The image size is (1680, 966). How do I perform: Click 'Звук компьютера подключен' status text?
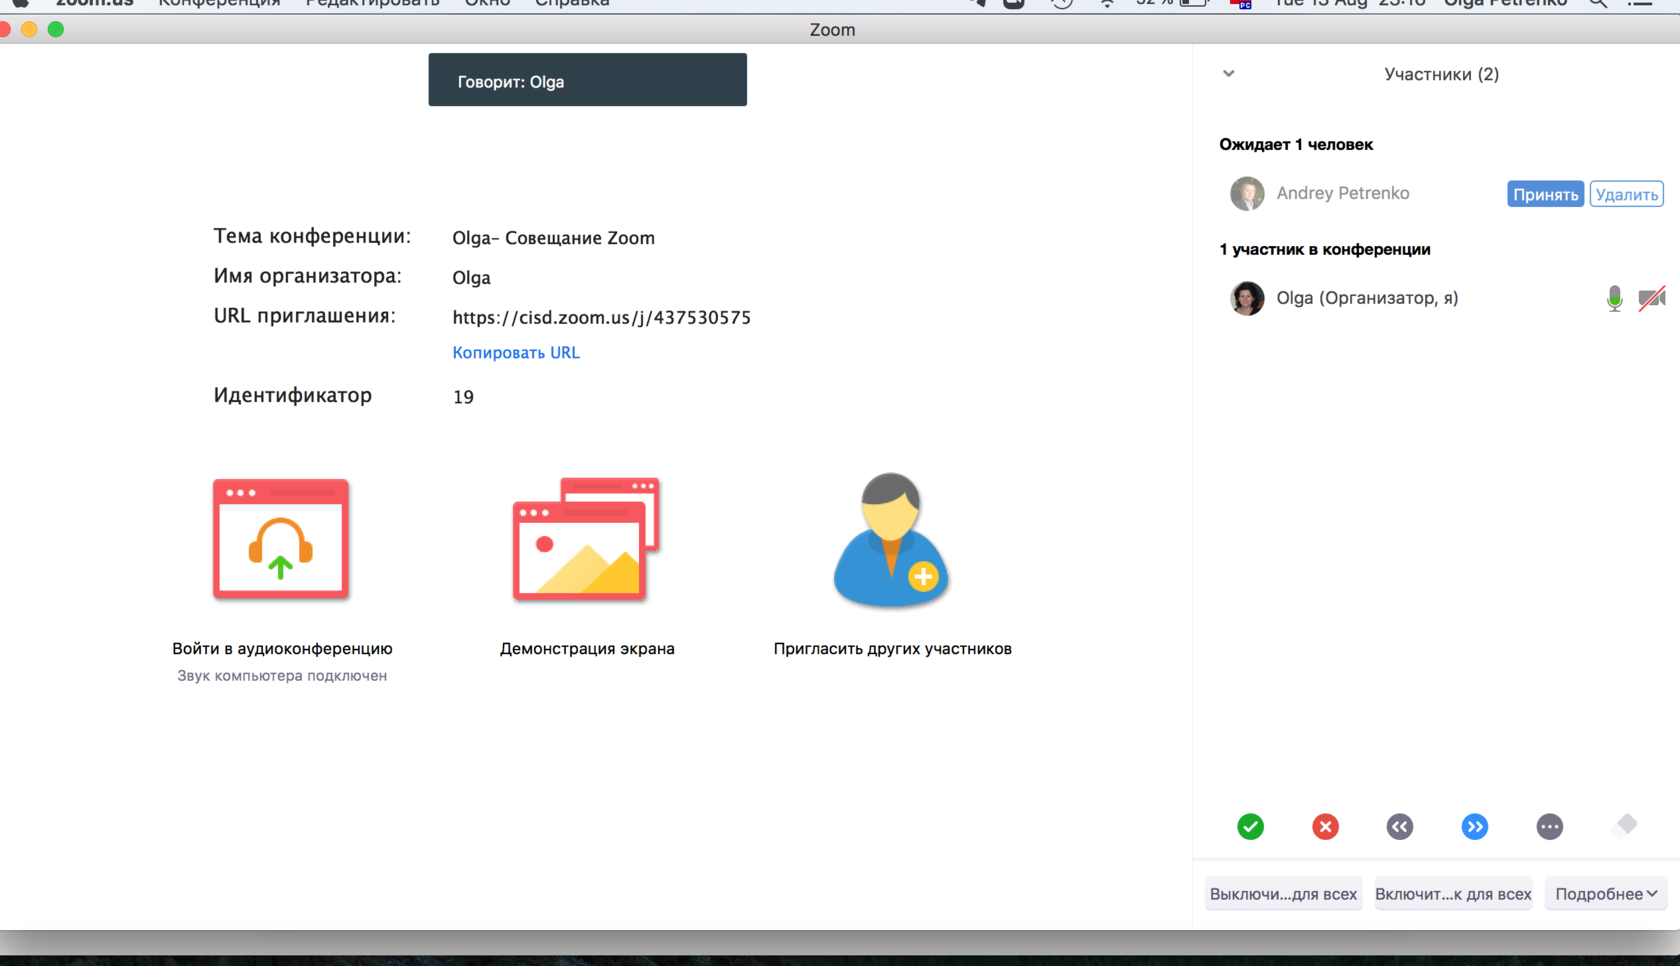282,676
